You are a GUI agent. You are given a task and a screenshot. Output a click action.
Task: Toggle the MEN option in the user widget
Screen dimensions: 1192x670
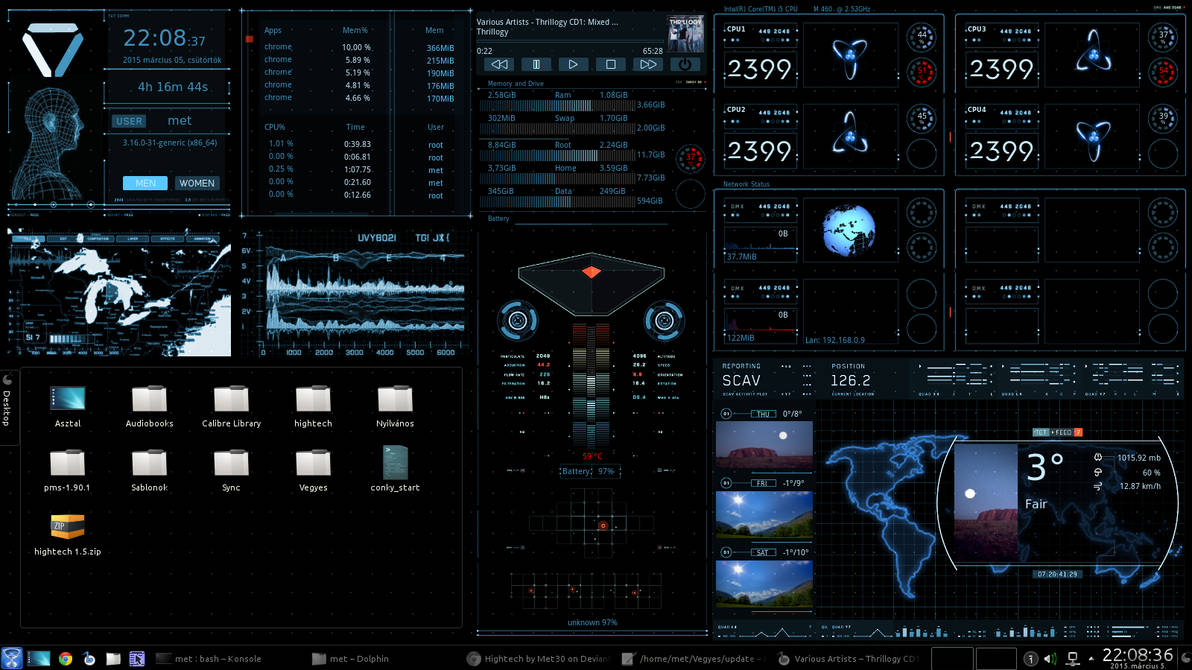click(x=145, y=183)
